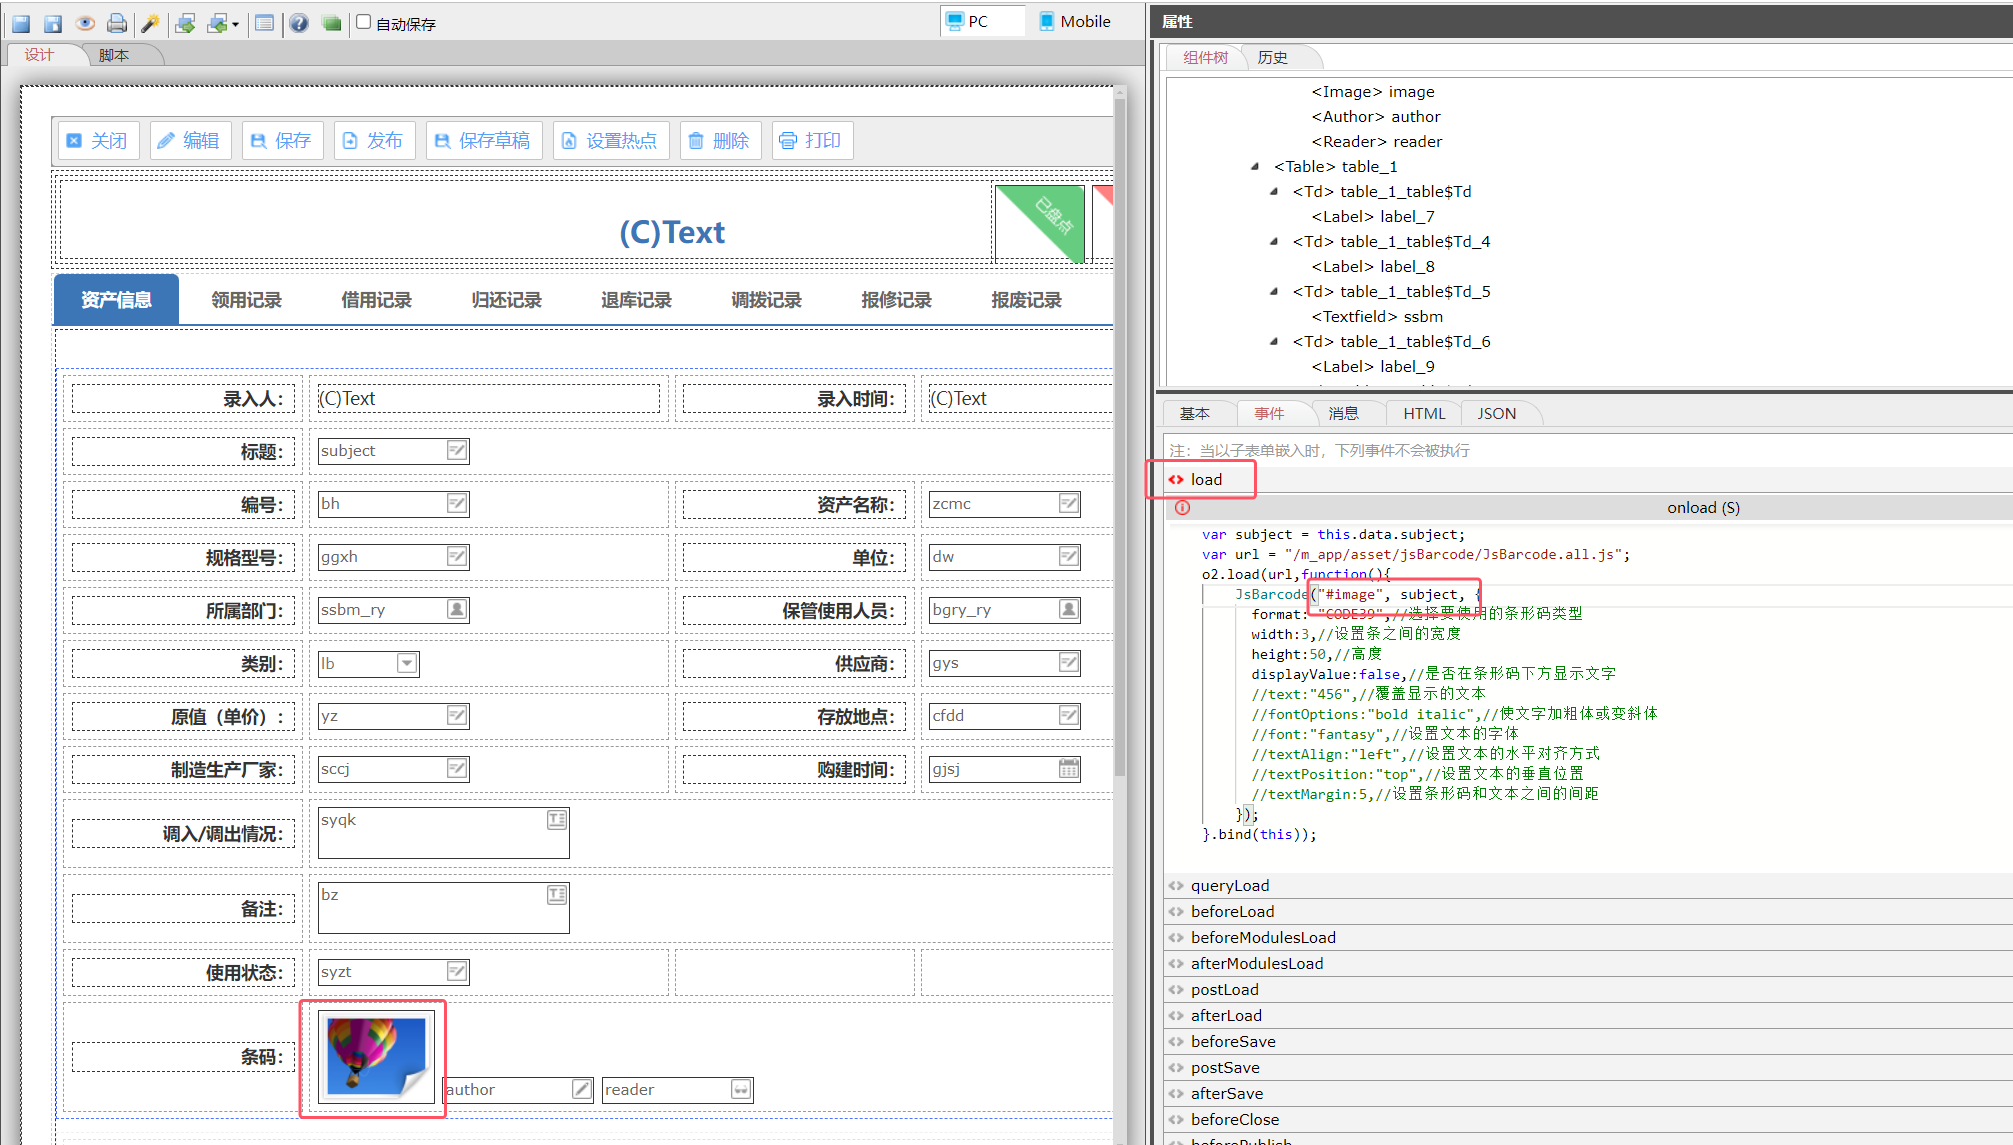This screenshot has width=2013, height=1145.
Task: Collapse the Table table_1 tree node
Action: coord(1255,167)
